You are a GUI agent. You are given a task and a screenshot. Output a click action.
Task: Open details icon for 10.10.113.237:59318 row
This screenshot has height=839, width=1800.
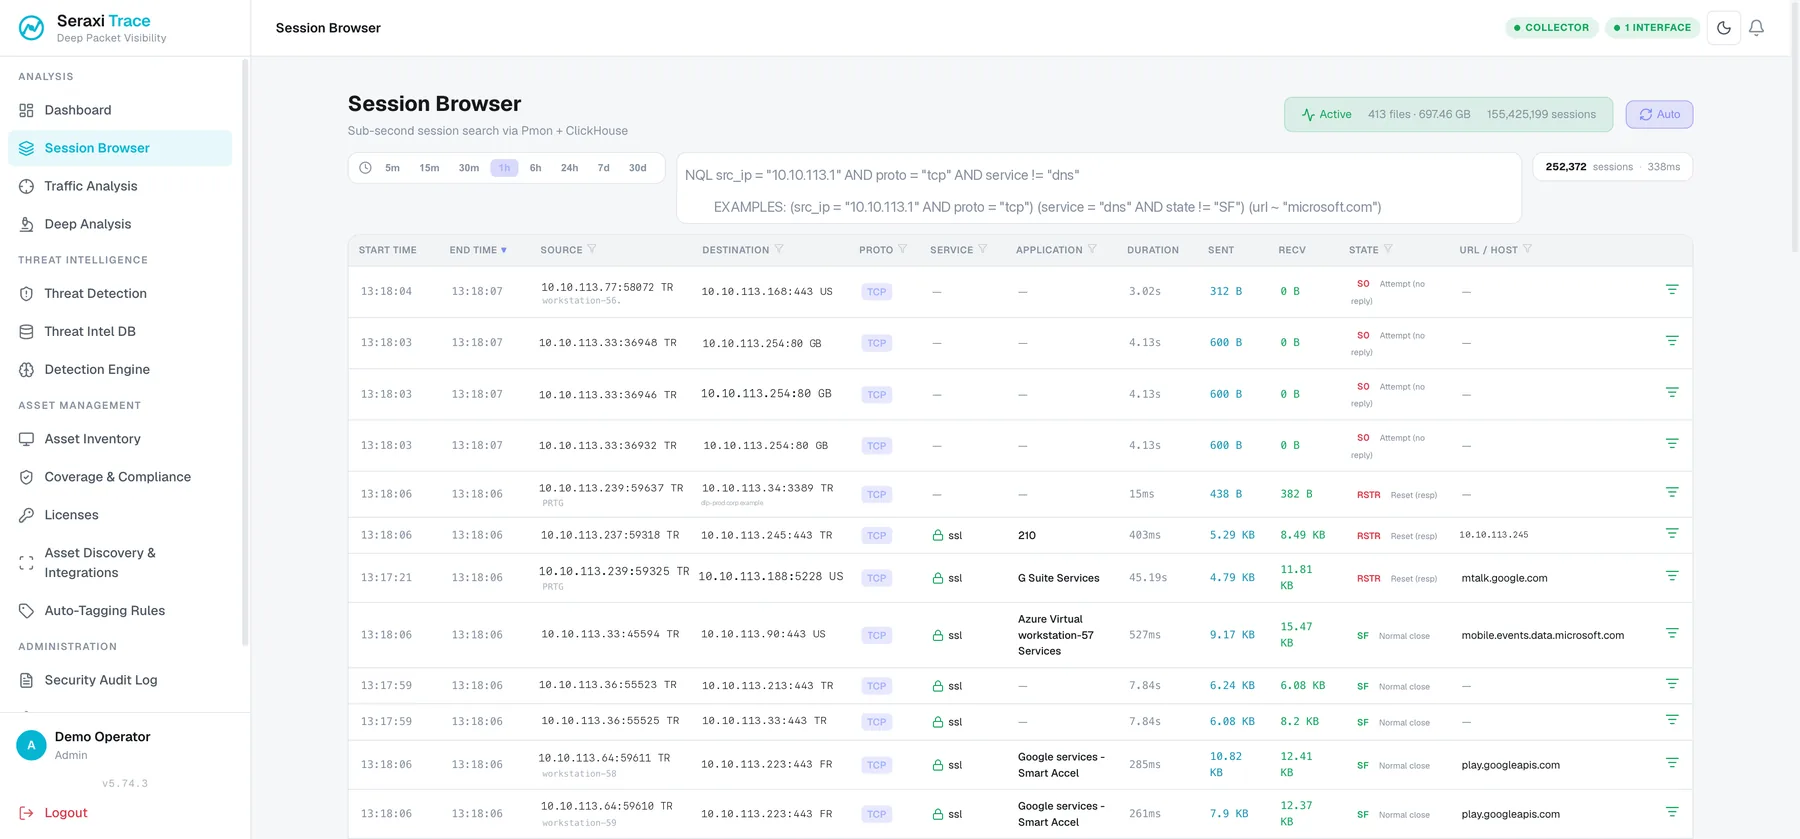[1672, 533]
